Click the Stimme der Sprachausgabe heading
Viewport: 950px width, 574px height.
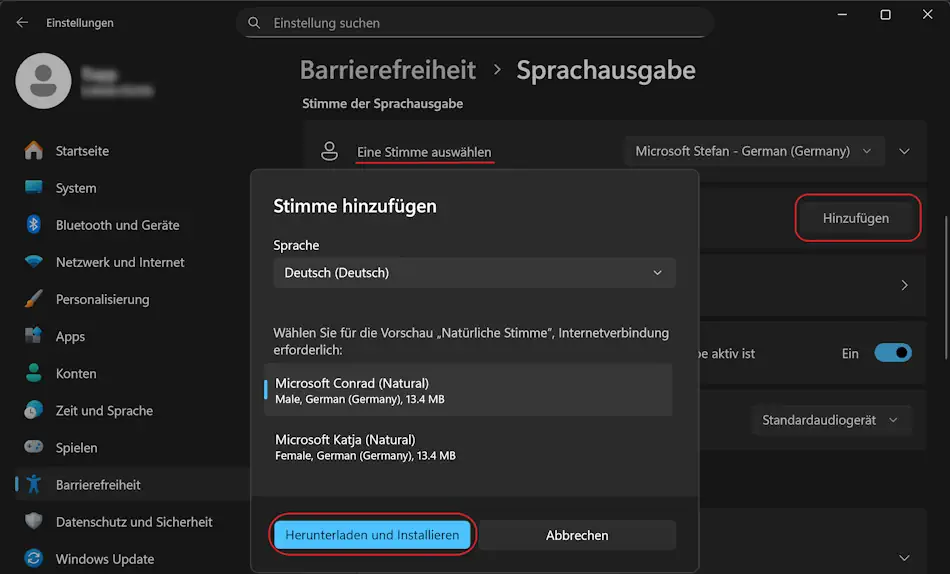pyautogui.click(x=382, y=104)
